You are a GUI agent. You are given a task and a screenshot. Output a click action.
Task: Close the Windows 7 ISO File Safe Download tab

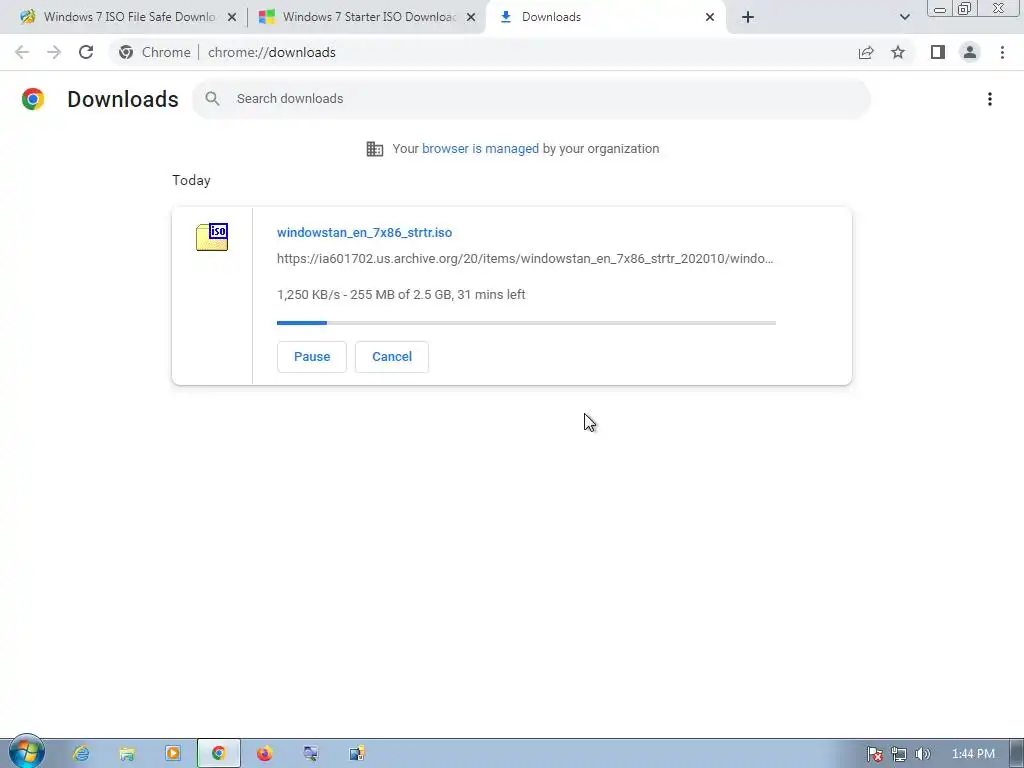pyautogui.click(x=232, y=17)
